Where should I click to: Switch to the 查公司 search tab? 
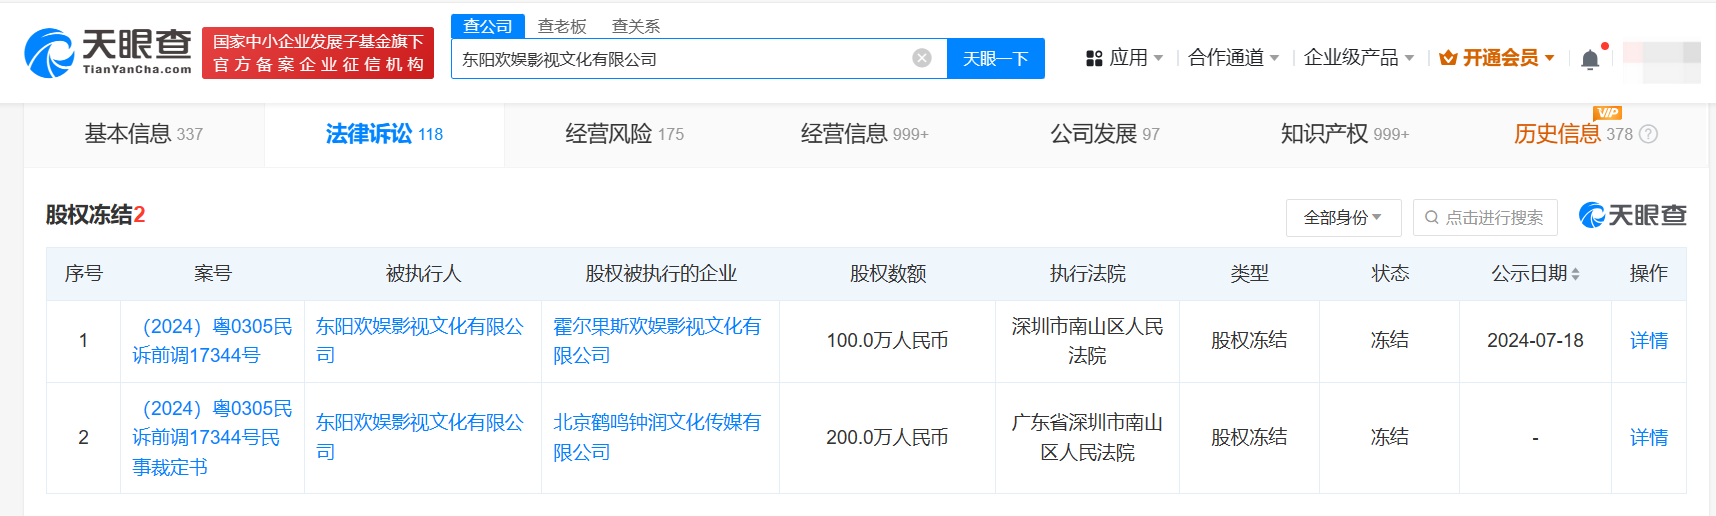pos(488,26)
